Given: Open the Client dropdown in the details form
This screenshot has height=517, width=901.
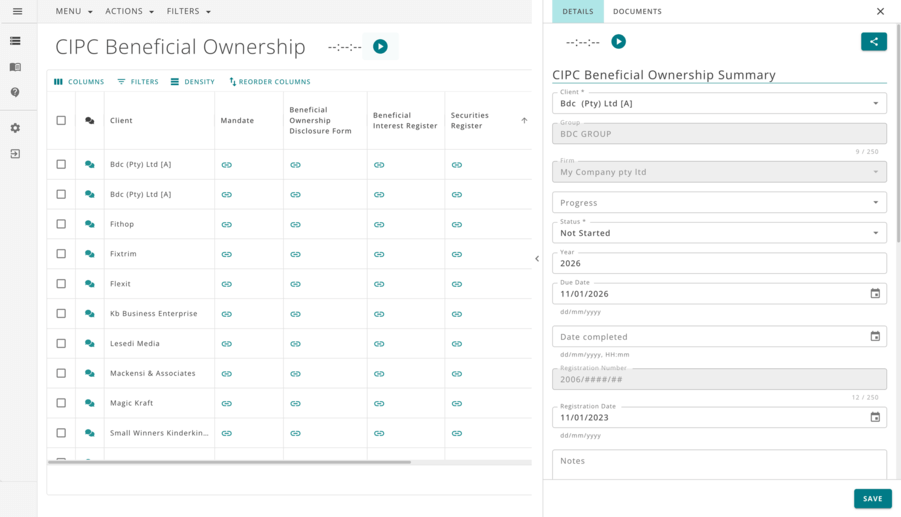Looking at the screenshot, I should 718,104.
